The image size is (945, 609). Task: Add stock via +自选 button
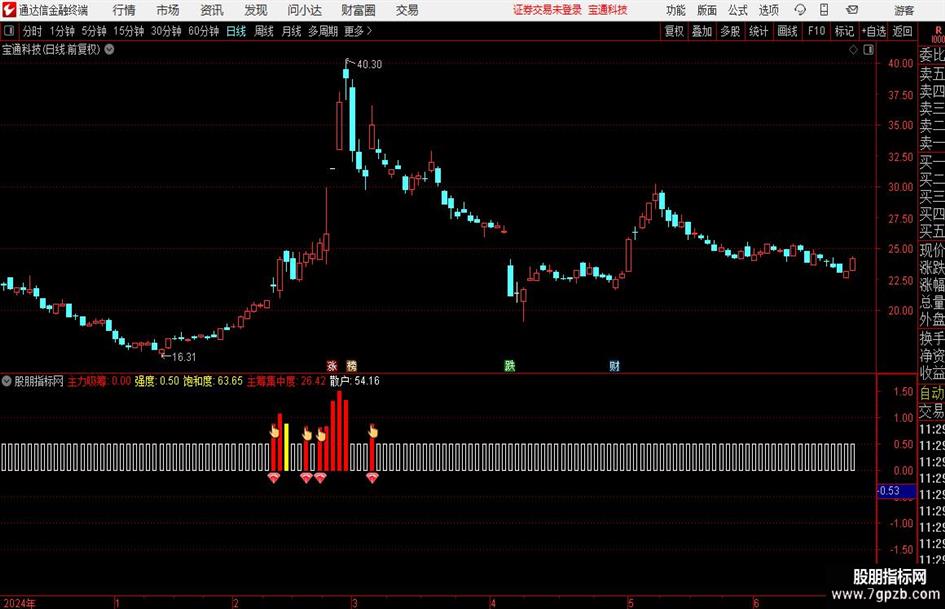(x=873, y=31)
